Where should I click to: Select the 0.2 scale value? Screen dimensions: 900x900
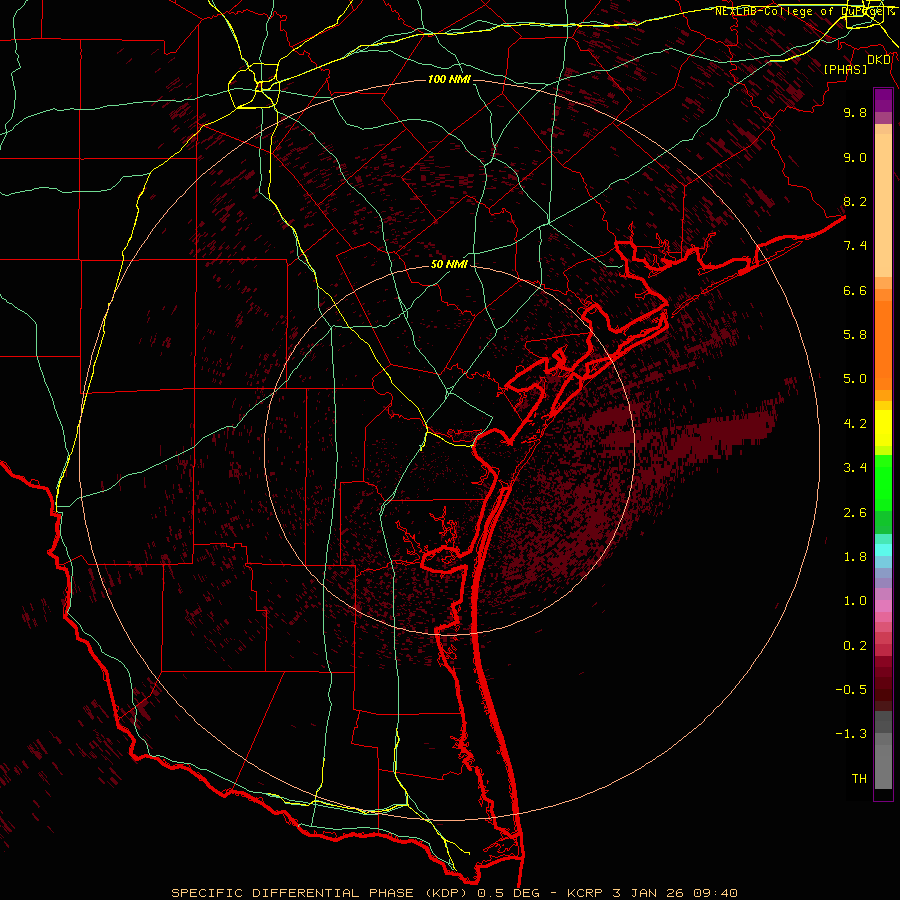[x=855, y=645]
